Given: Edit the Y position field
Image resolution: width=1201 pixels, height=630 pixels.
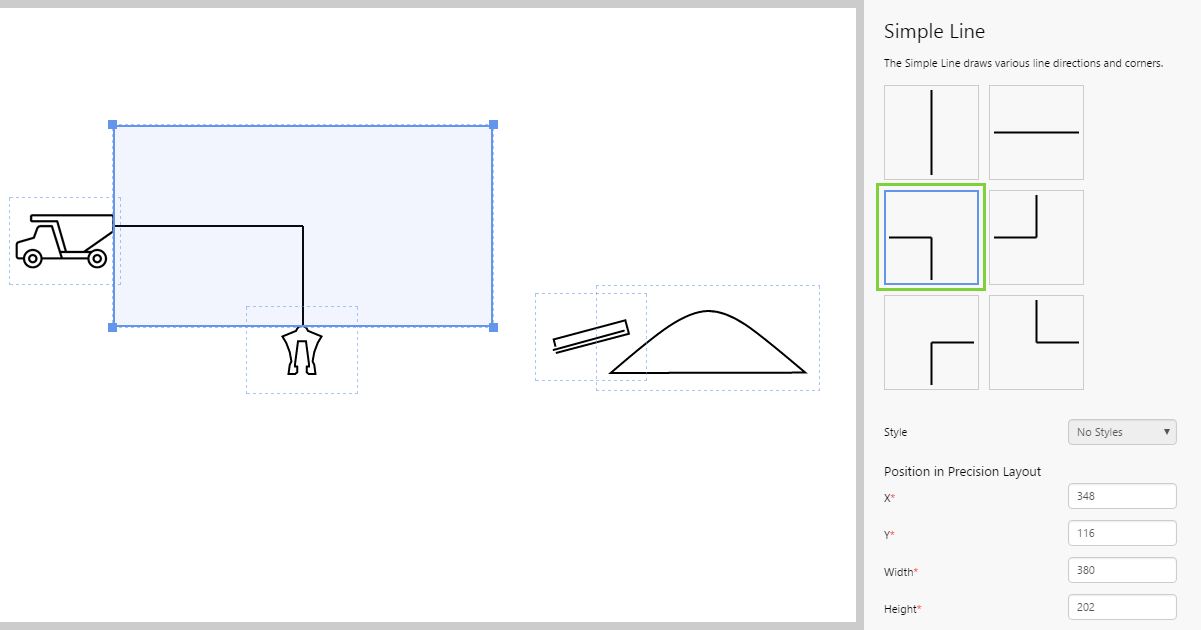Looking at the screenshot, I should point(1122,533).
